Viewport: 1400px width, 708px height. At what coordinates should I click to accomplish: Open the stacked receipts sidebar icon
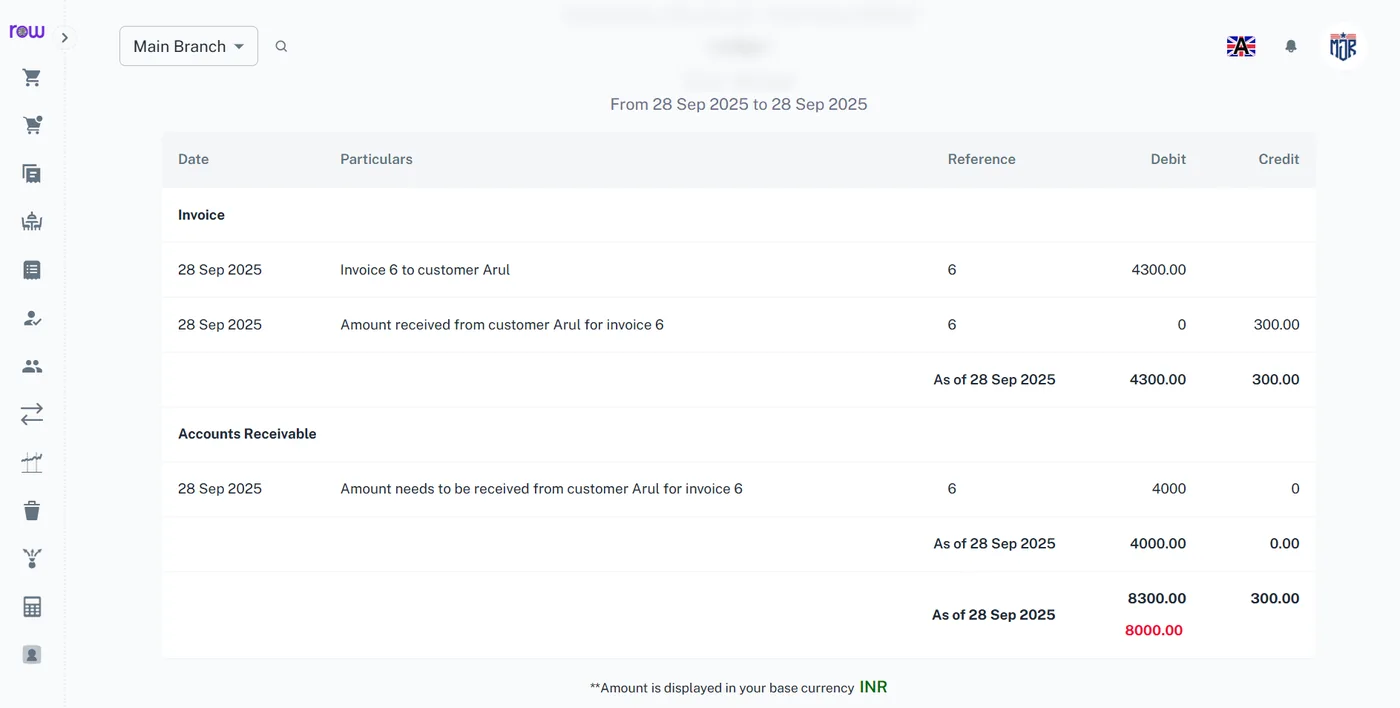32,173
